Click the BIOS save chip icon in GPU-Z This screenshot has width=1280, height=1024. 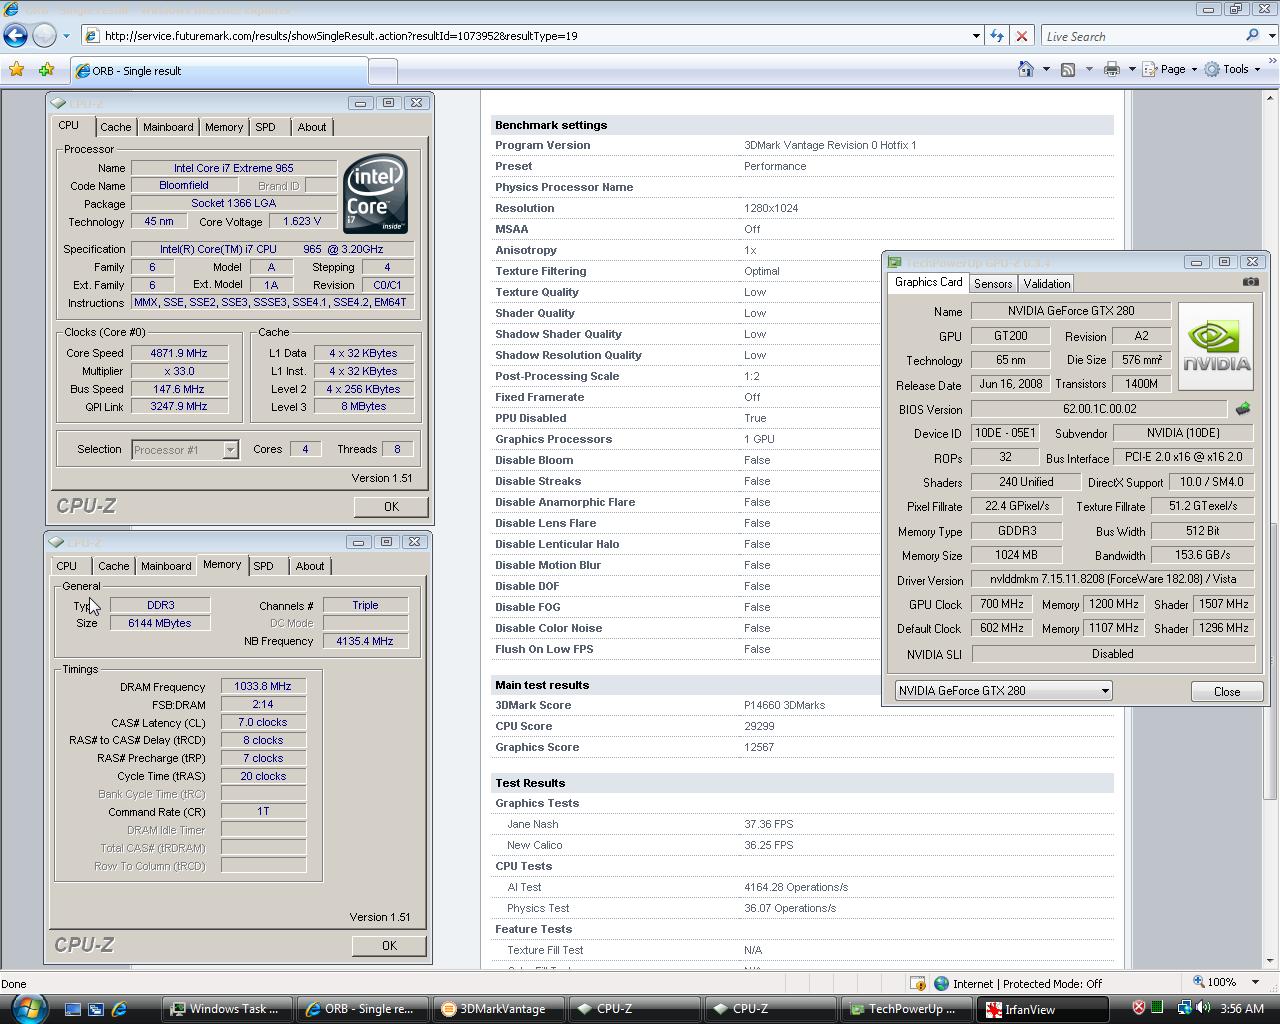point(1243,409)
